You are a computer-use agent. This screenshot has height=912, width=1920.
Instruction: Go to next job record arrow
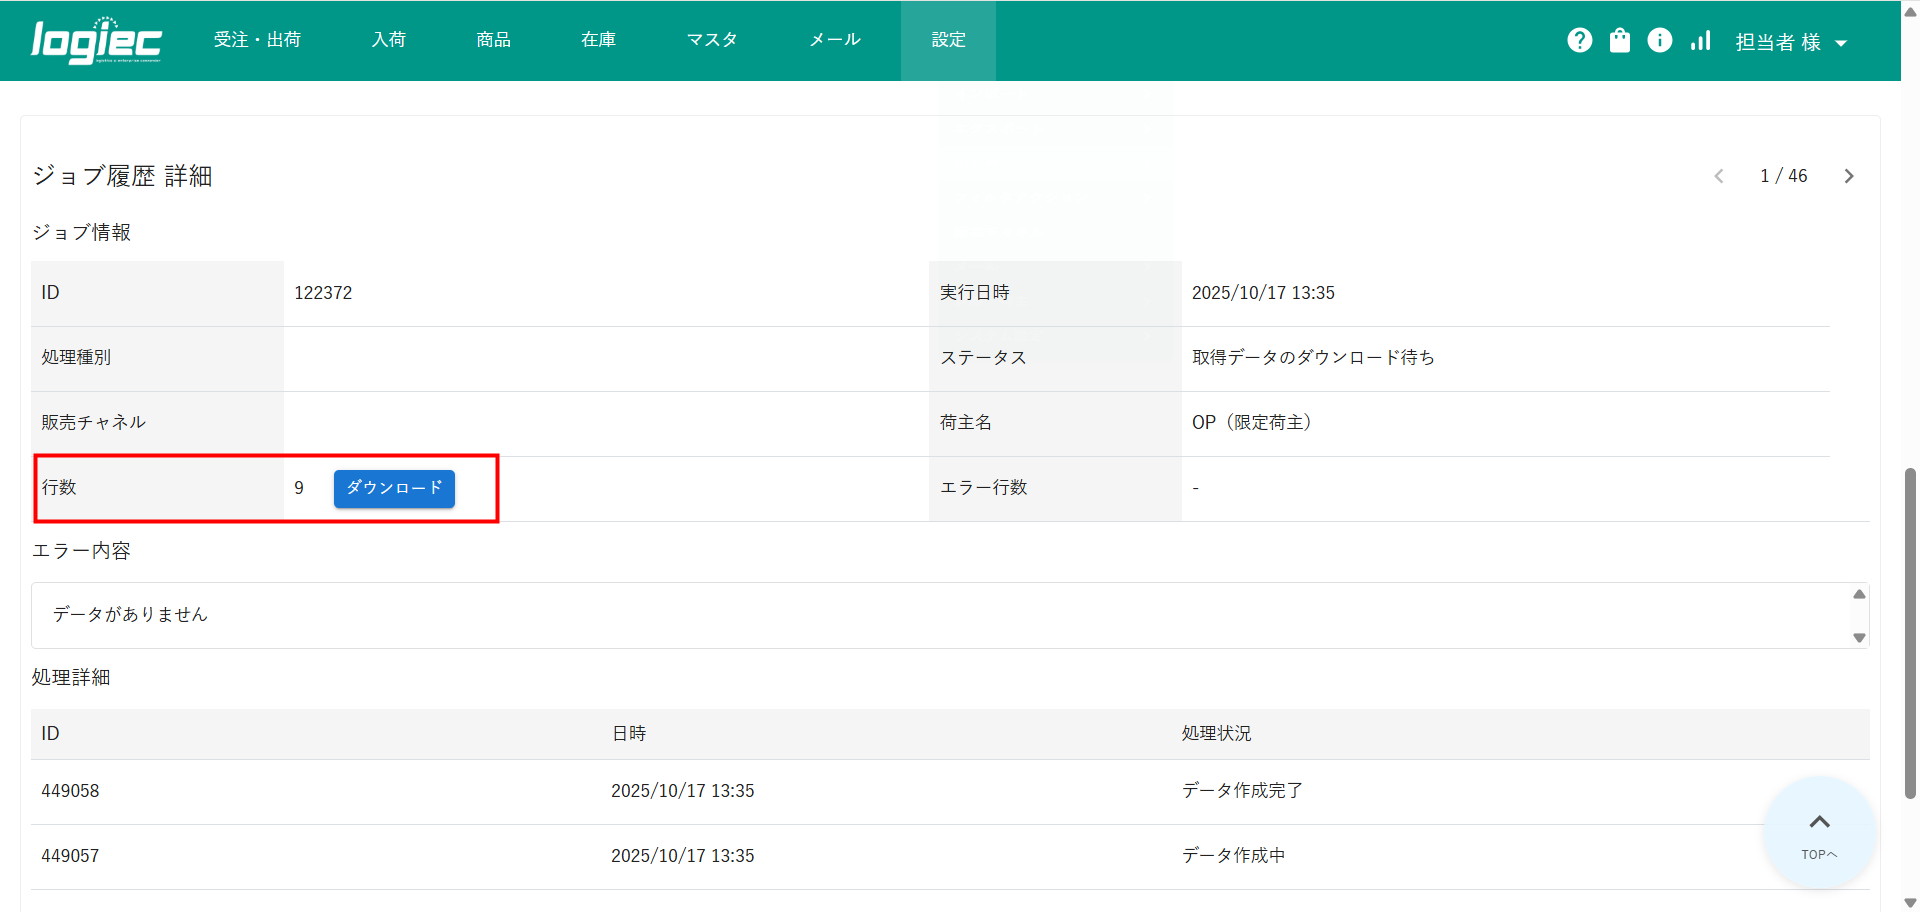pos(1848,176)
